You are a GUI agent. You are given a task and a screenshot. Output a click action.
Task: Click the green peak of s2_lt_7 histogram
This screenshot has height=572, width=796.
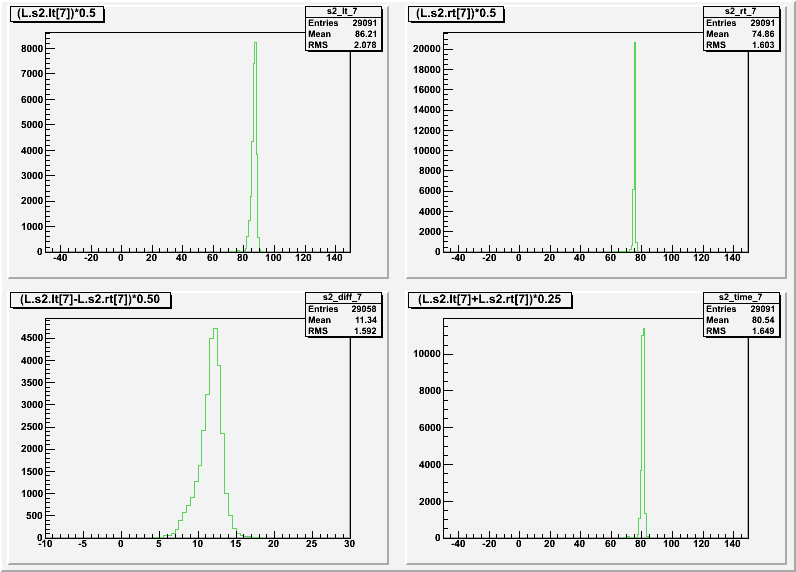(255, 43)
